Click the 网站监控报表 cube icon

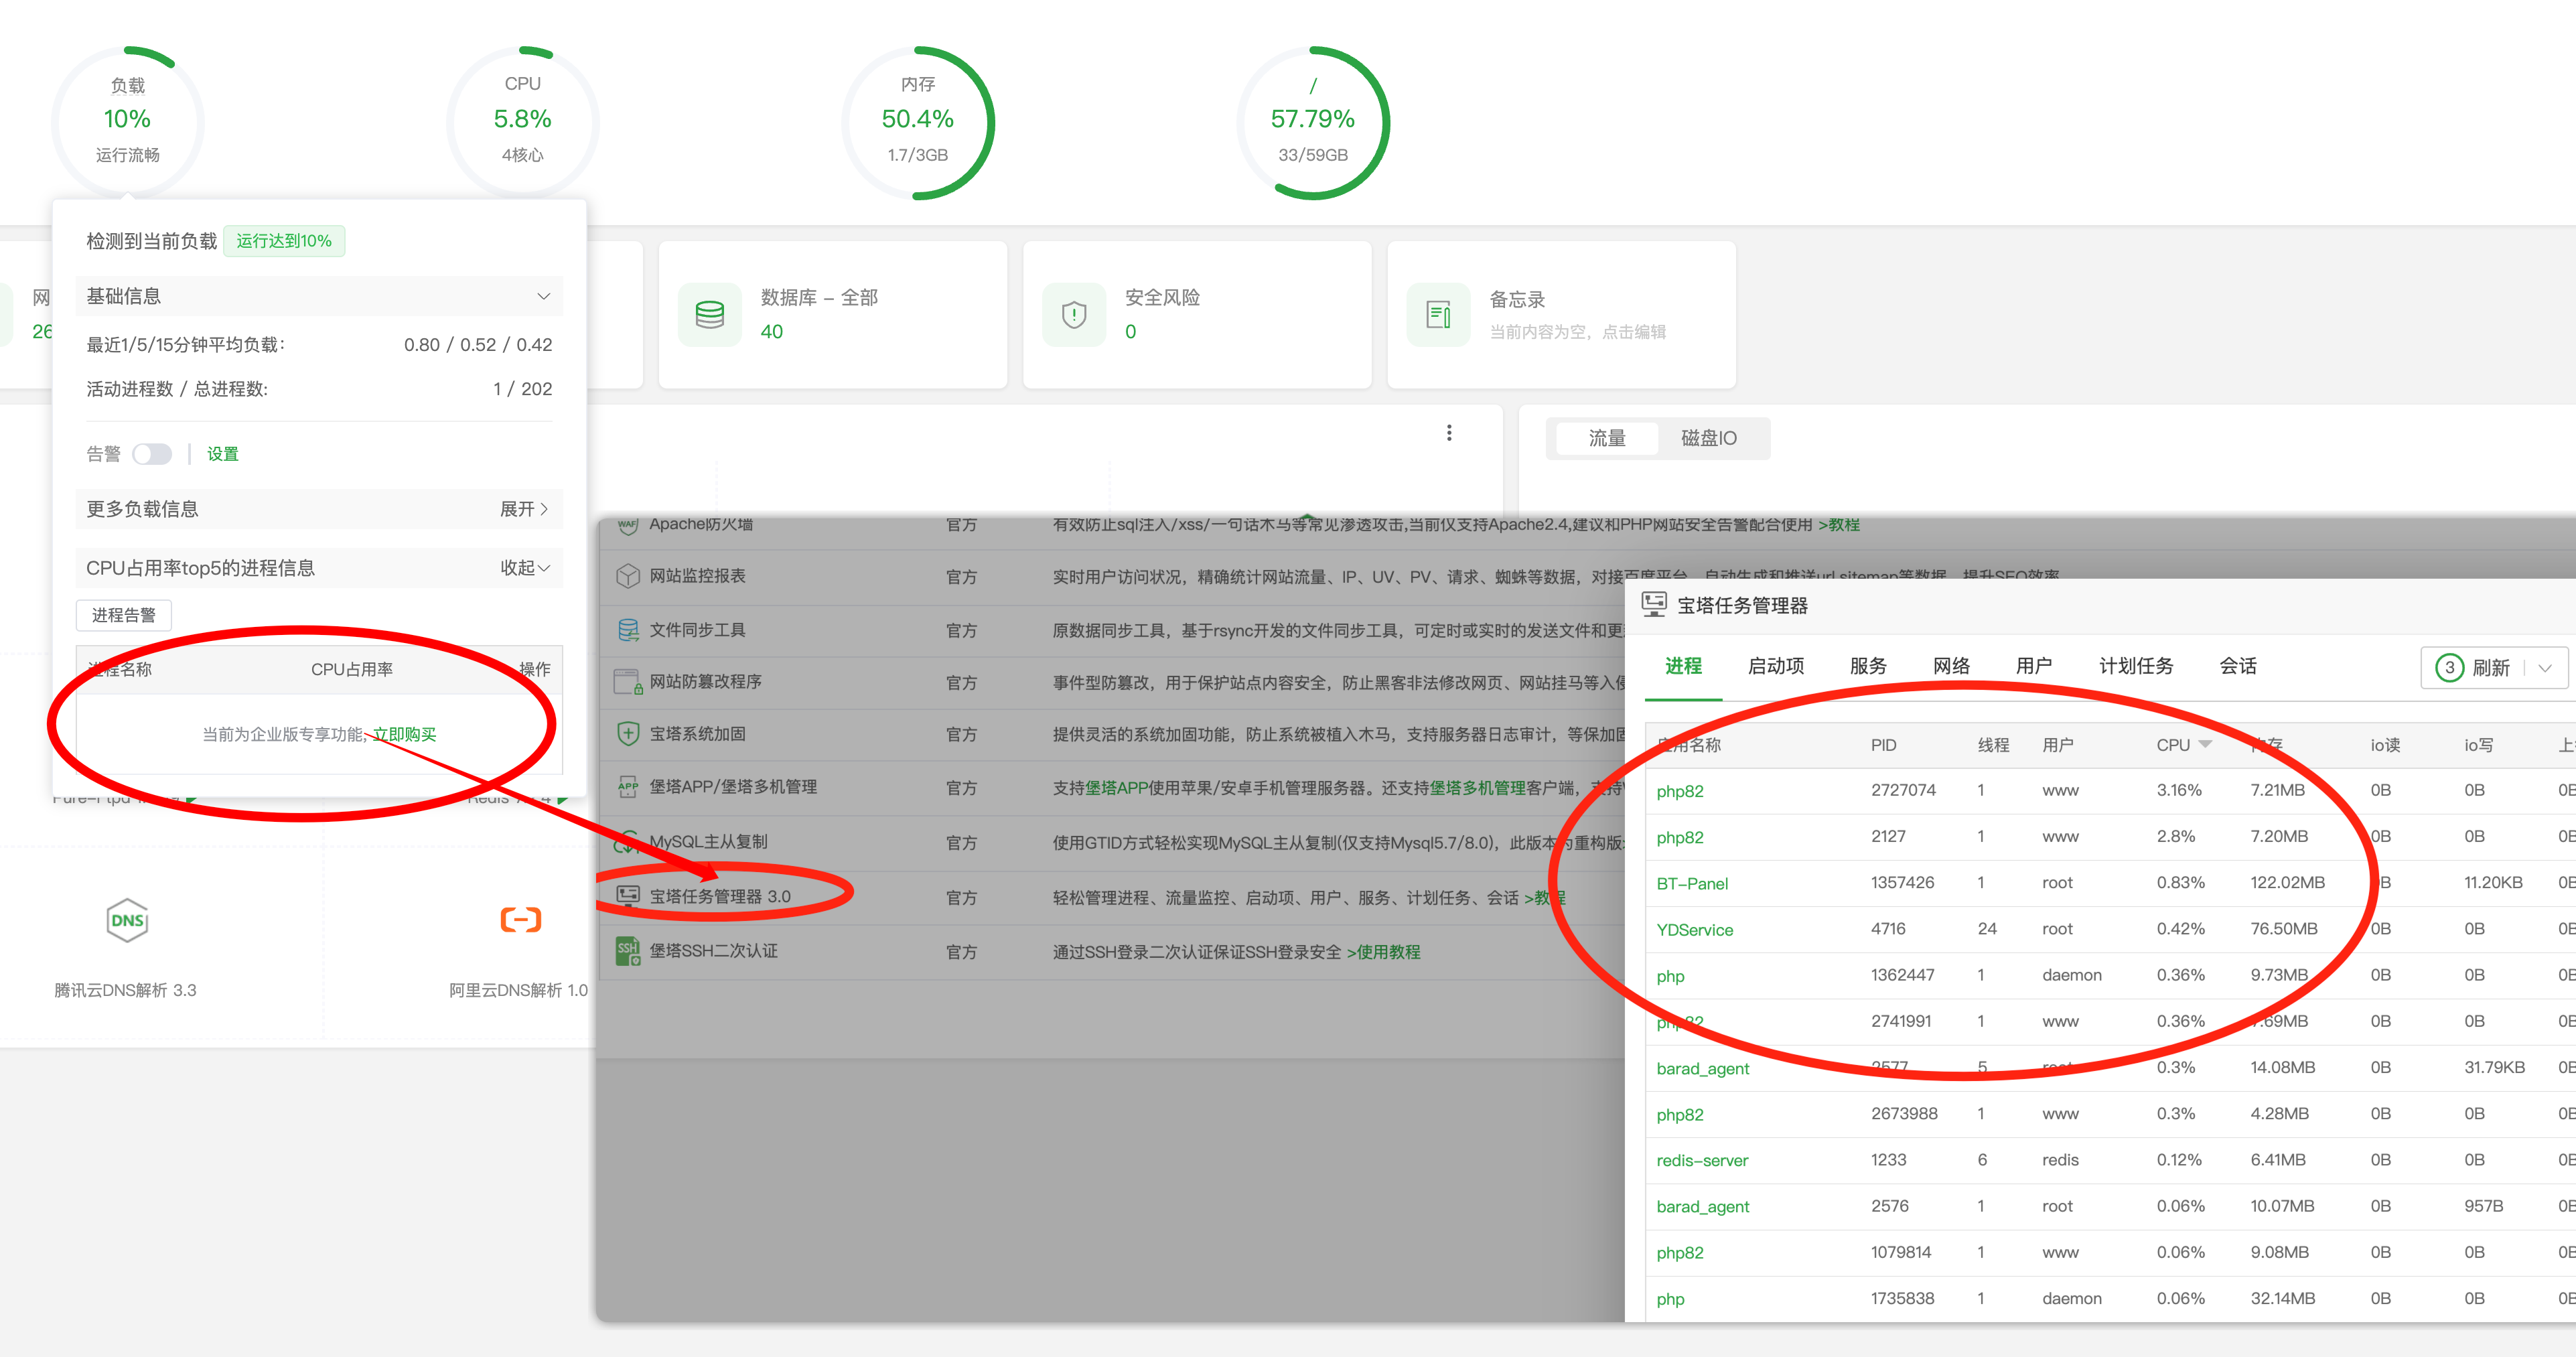point(628,577)
